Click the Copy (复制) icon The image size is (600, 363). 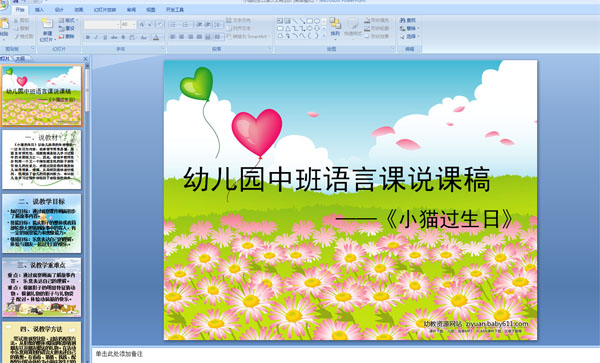[x=16, y=28]
